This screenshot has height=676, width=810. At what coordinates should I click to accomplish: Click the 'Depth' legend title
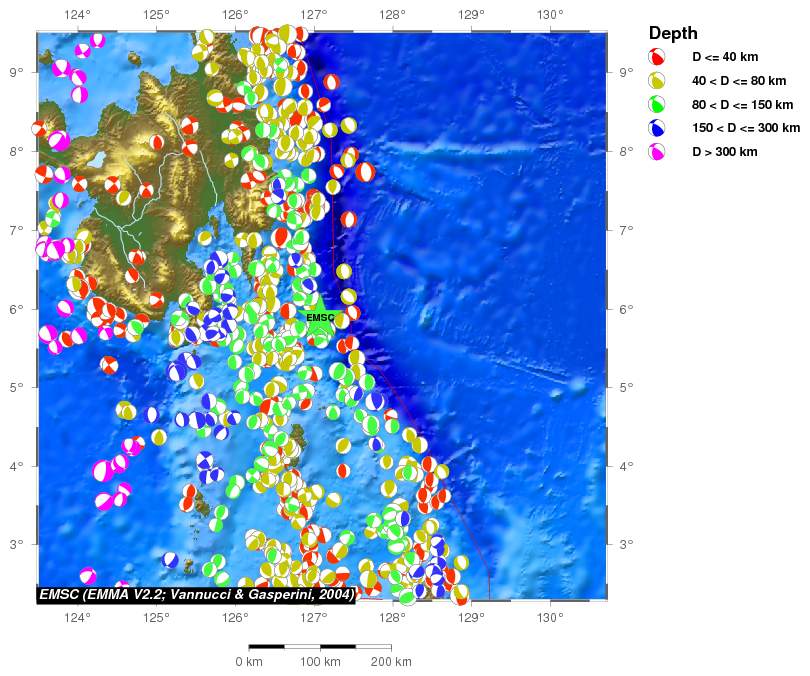tap(673, 33)
